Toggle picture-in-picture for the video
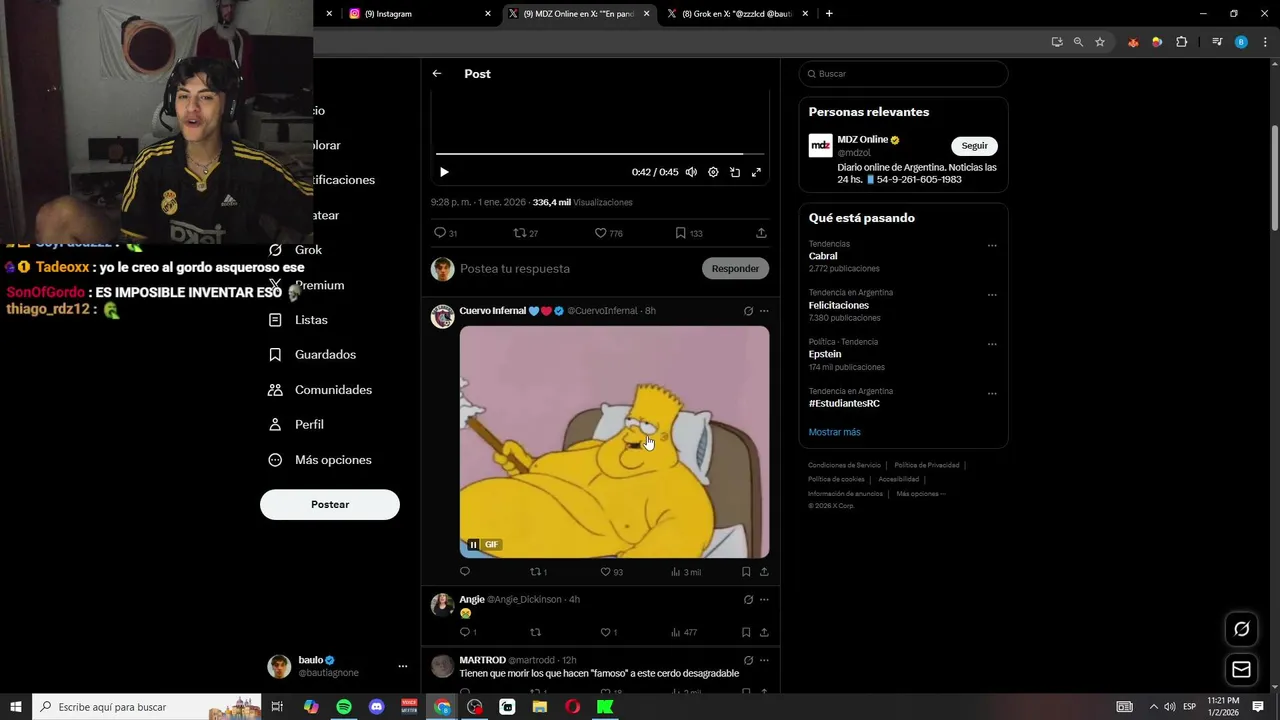 pos(735,172)
